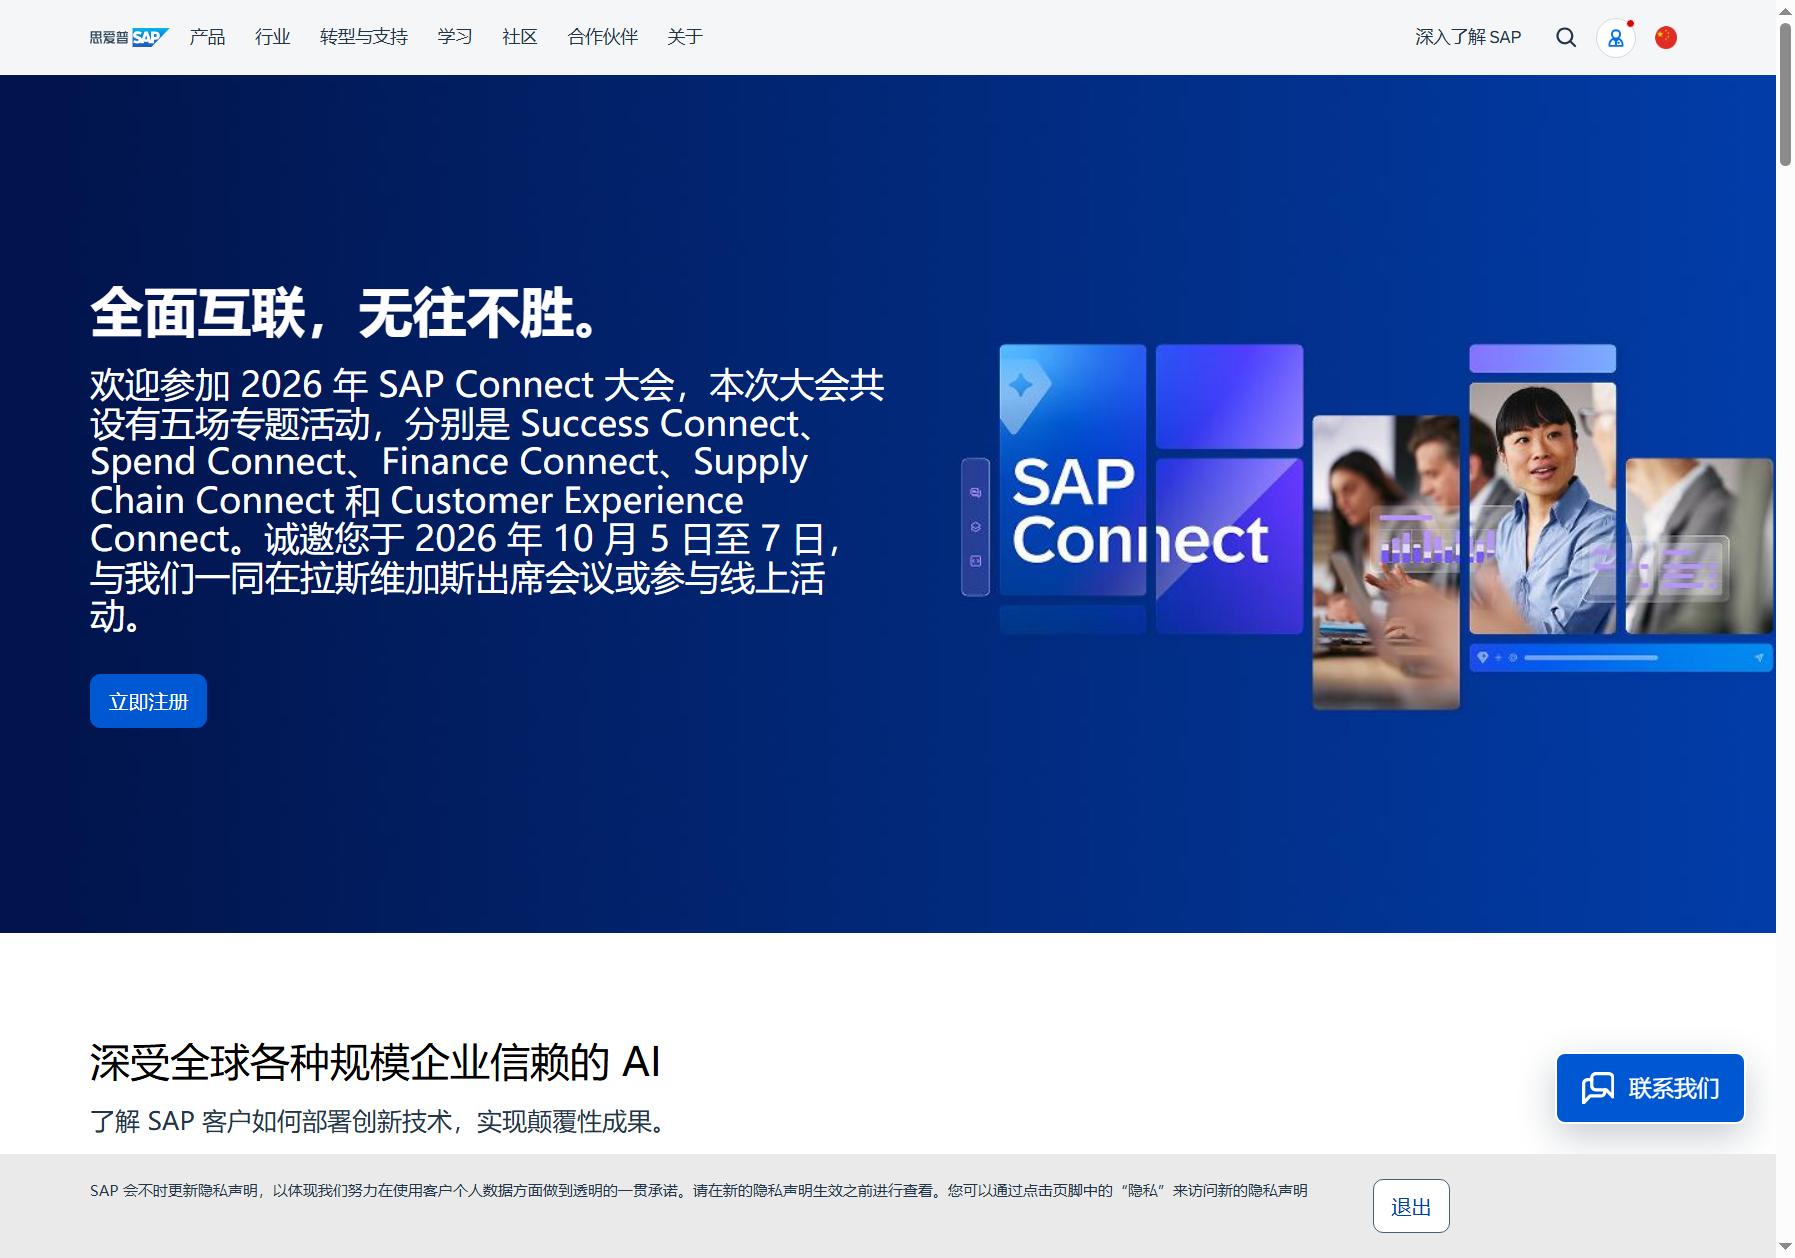The width and height of the screenshot is (1795, 1258).
Task: Click the page scrollbar down arrow
Action: (1785, 1248)
